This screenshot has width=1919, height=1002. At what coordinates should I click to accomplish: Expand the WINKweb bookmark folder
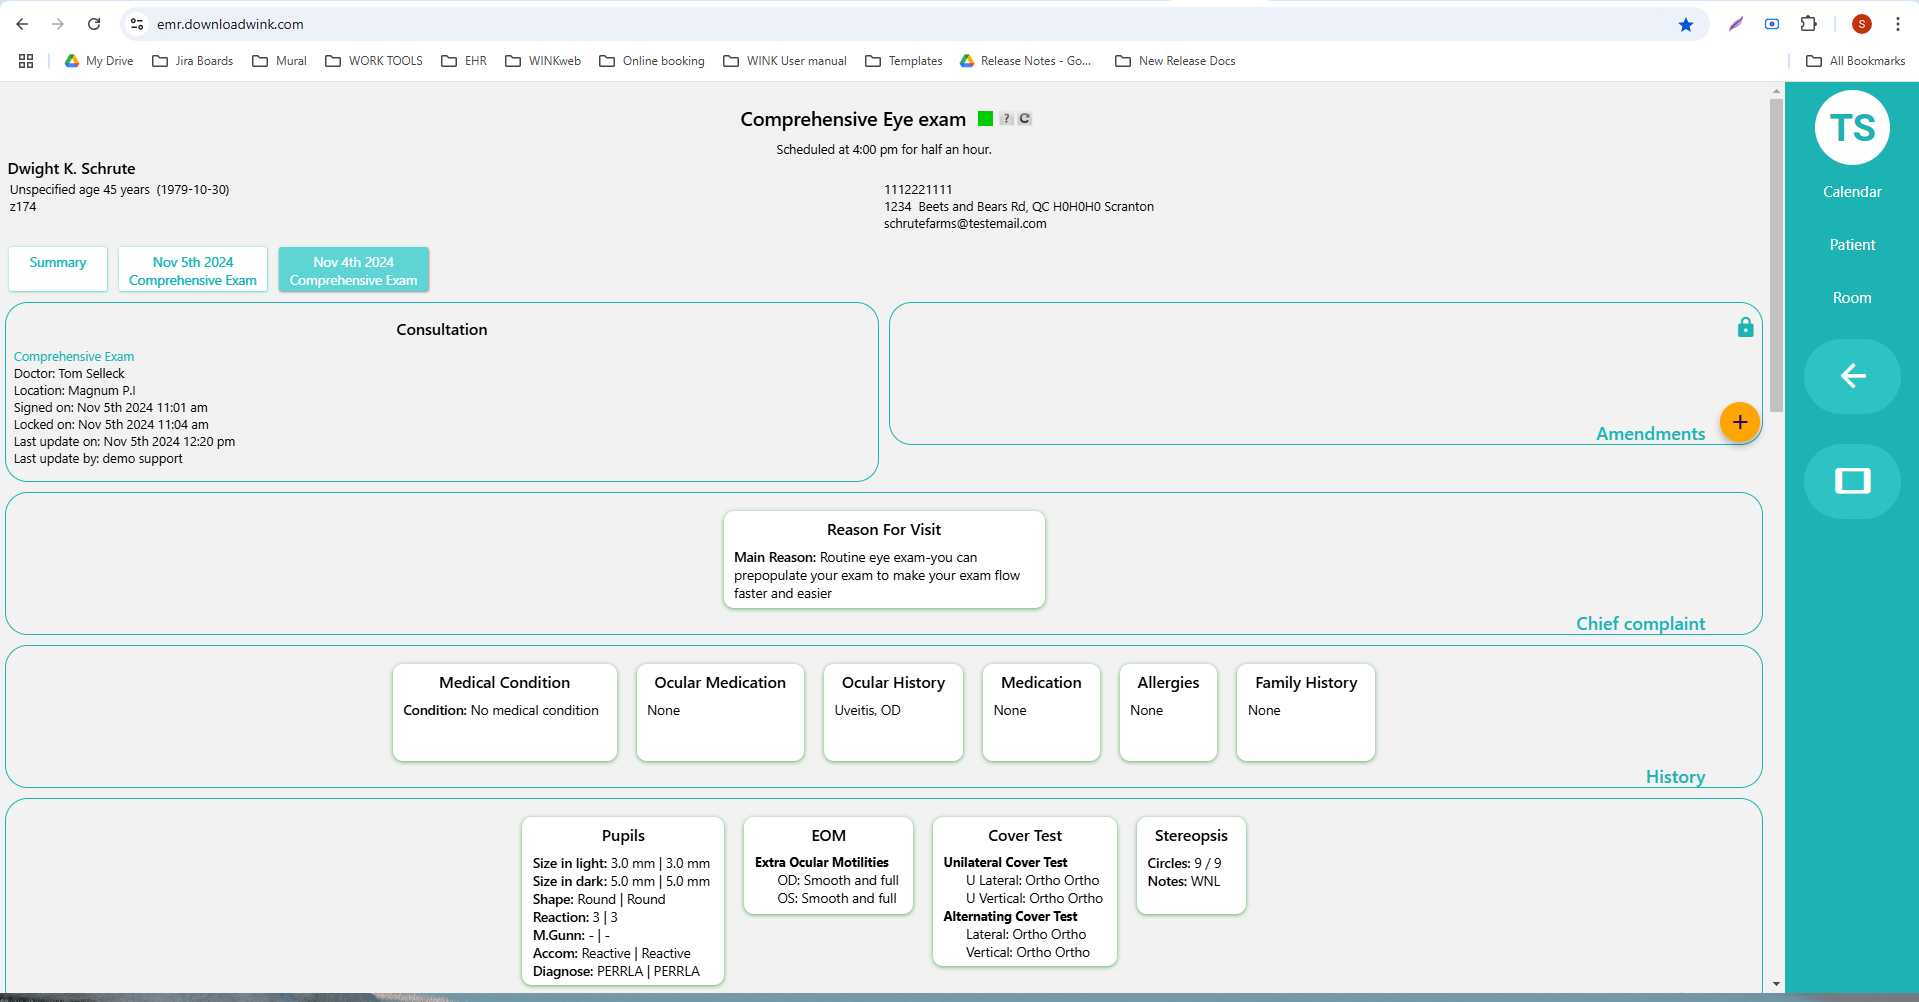pos(543,61)
